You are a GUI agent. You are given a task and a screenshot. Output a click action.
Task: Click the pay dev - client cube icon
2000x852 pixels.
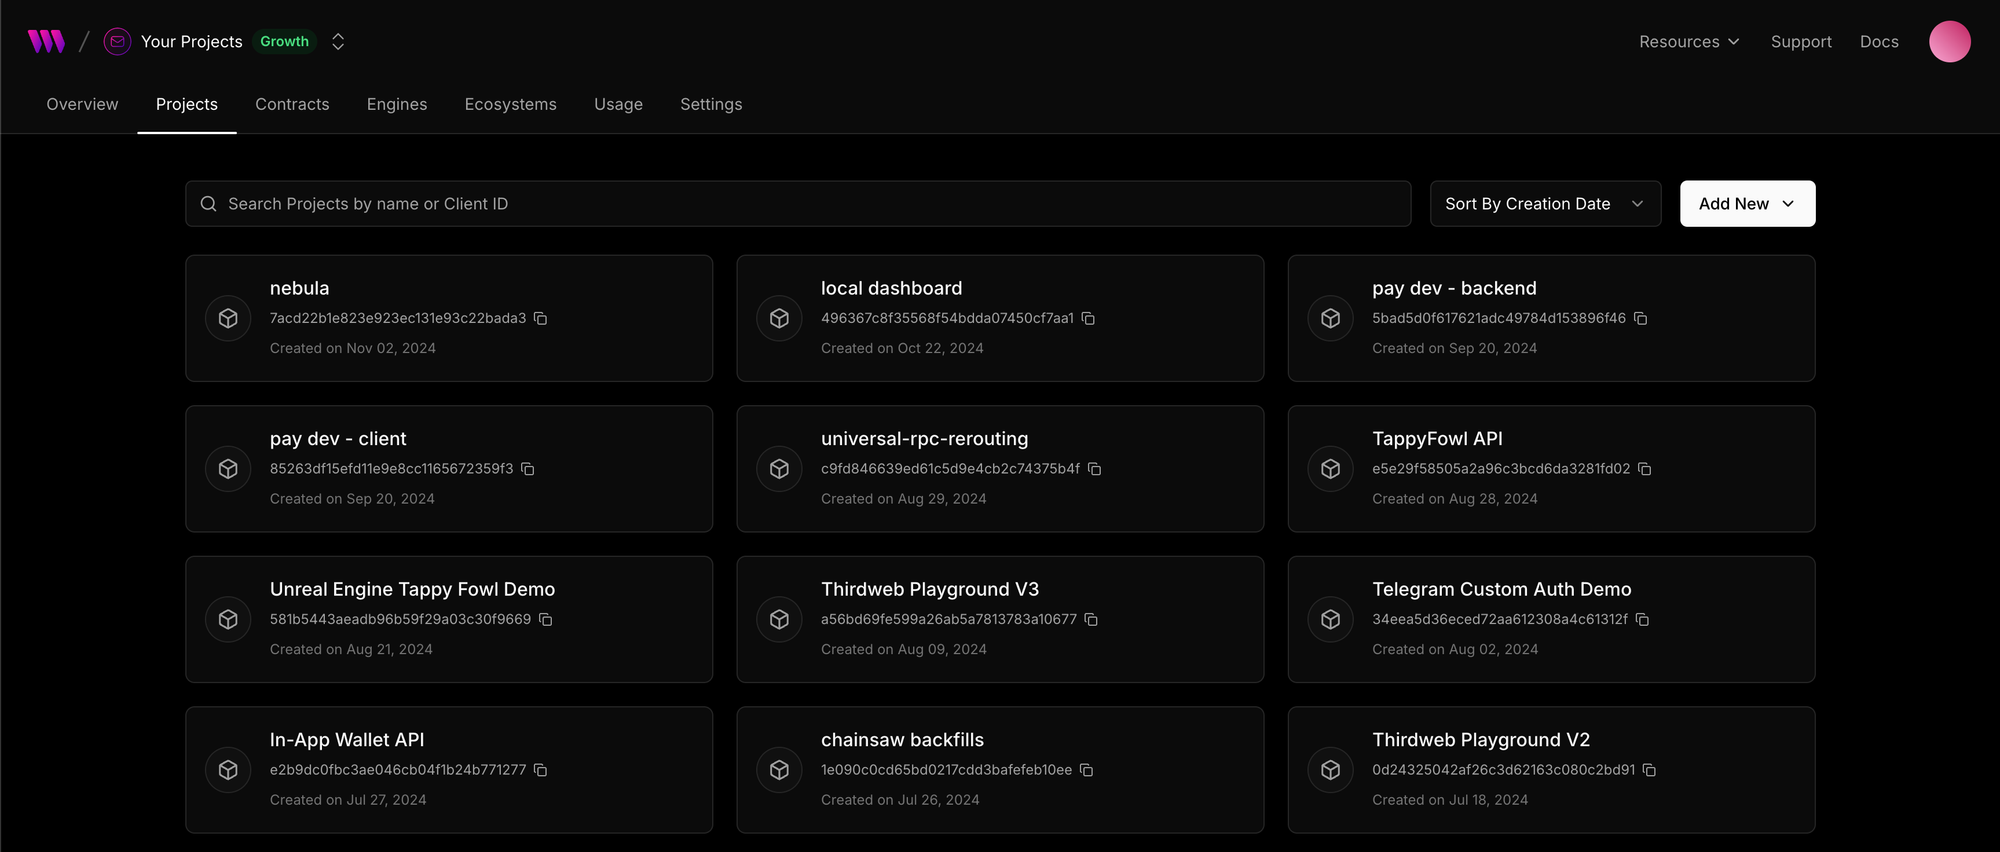click(x=228, y=469)
